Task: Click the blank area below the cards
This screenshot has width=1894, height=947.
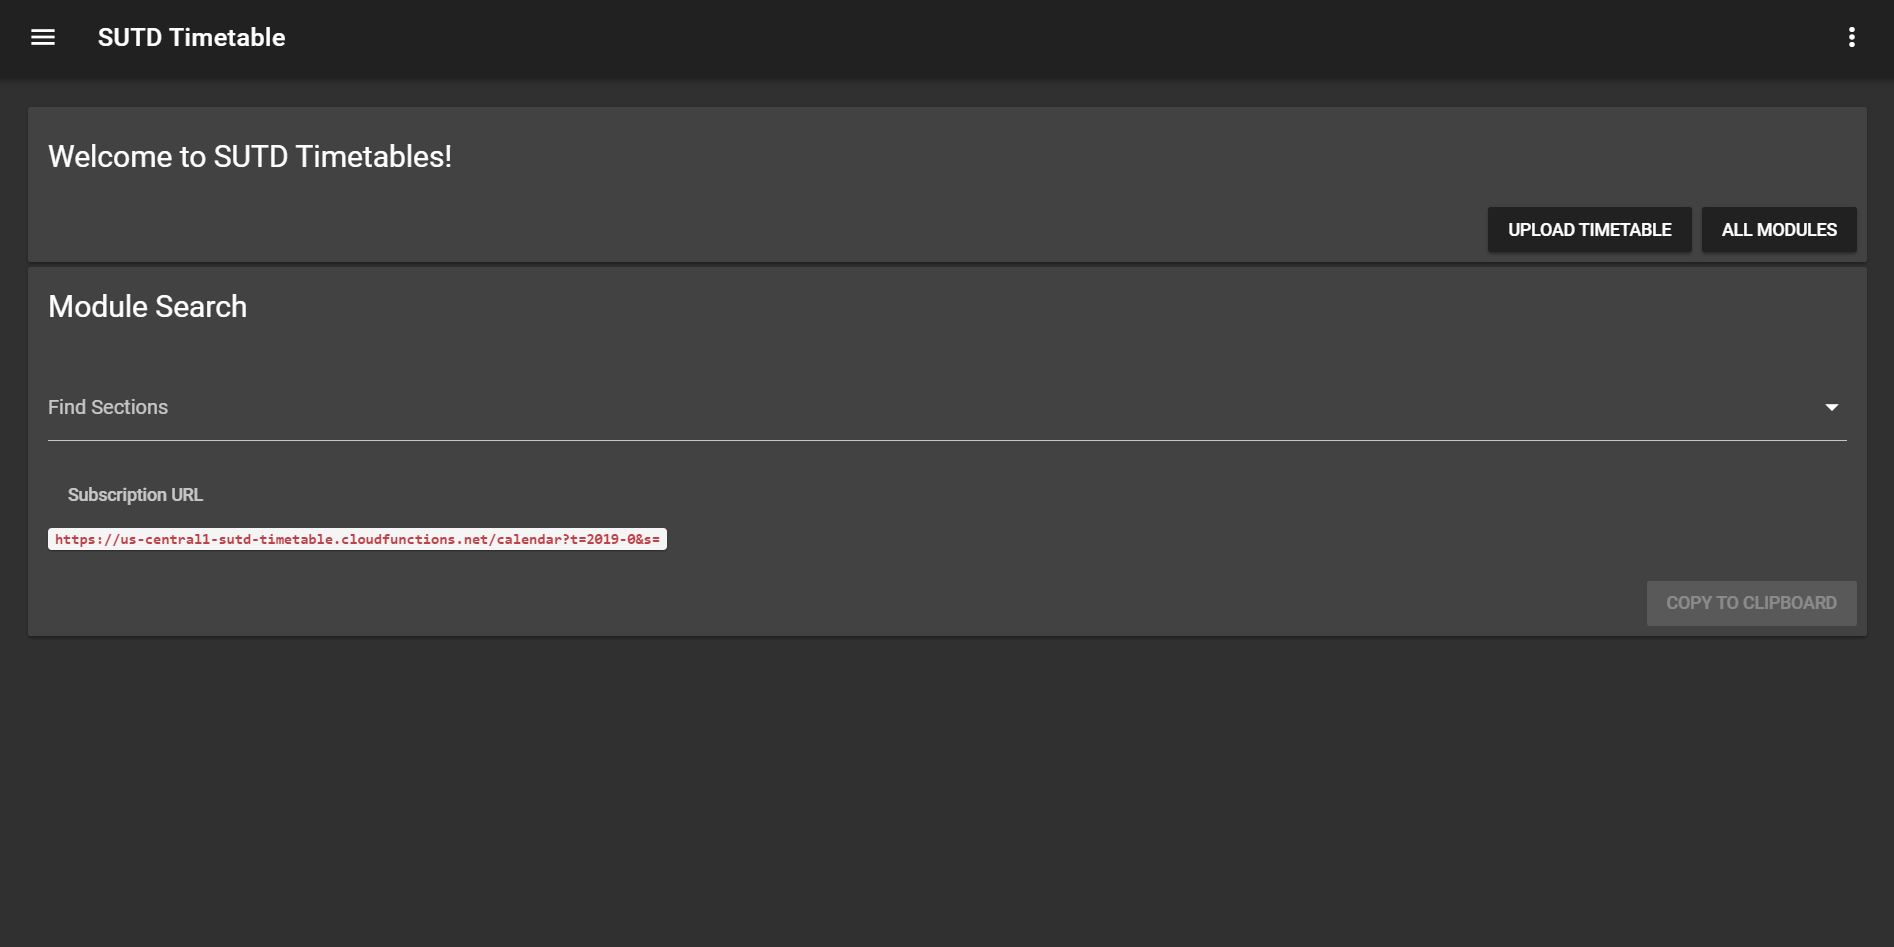Action: [x=947, y=790]
